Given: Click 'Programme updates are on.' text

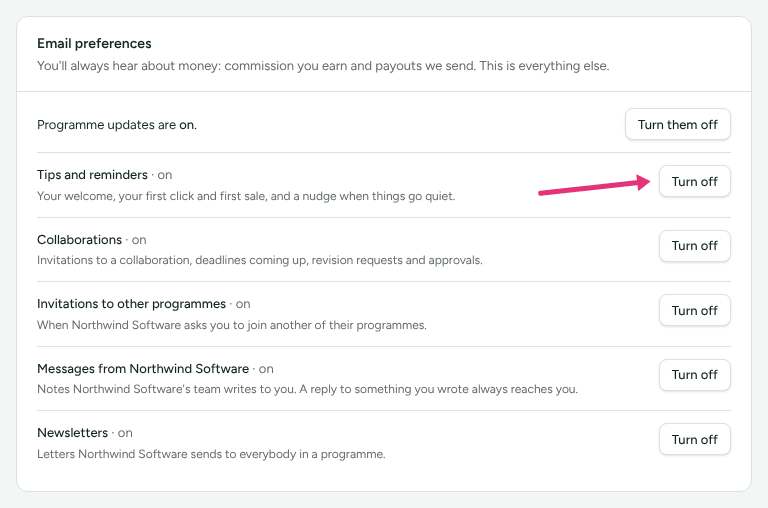Looking at the screenshot, I should pos(117,125).
